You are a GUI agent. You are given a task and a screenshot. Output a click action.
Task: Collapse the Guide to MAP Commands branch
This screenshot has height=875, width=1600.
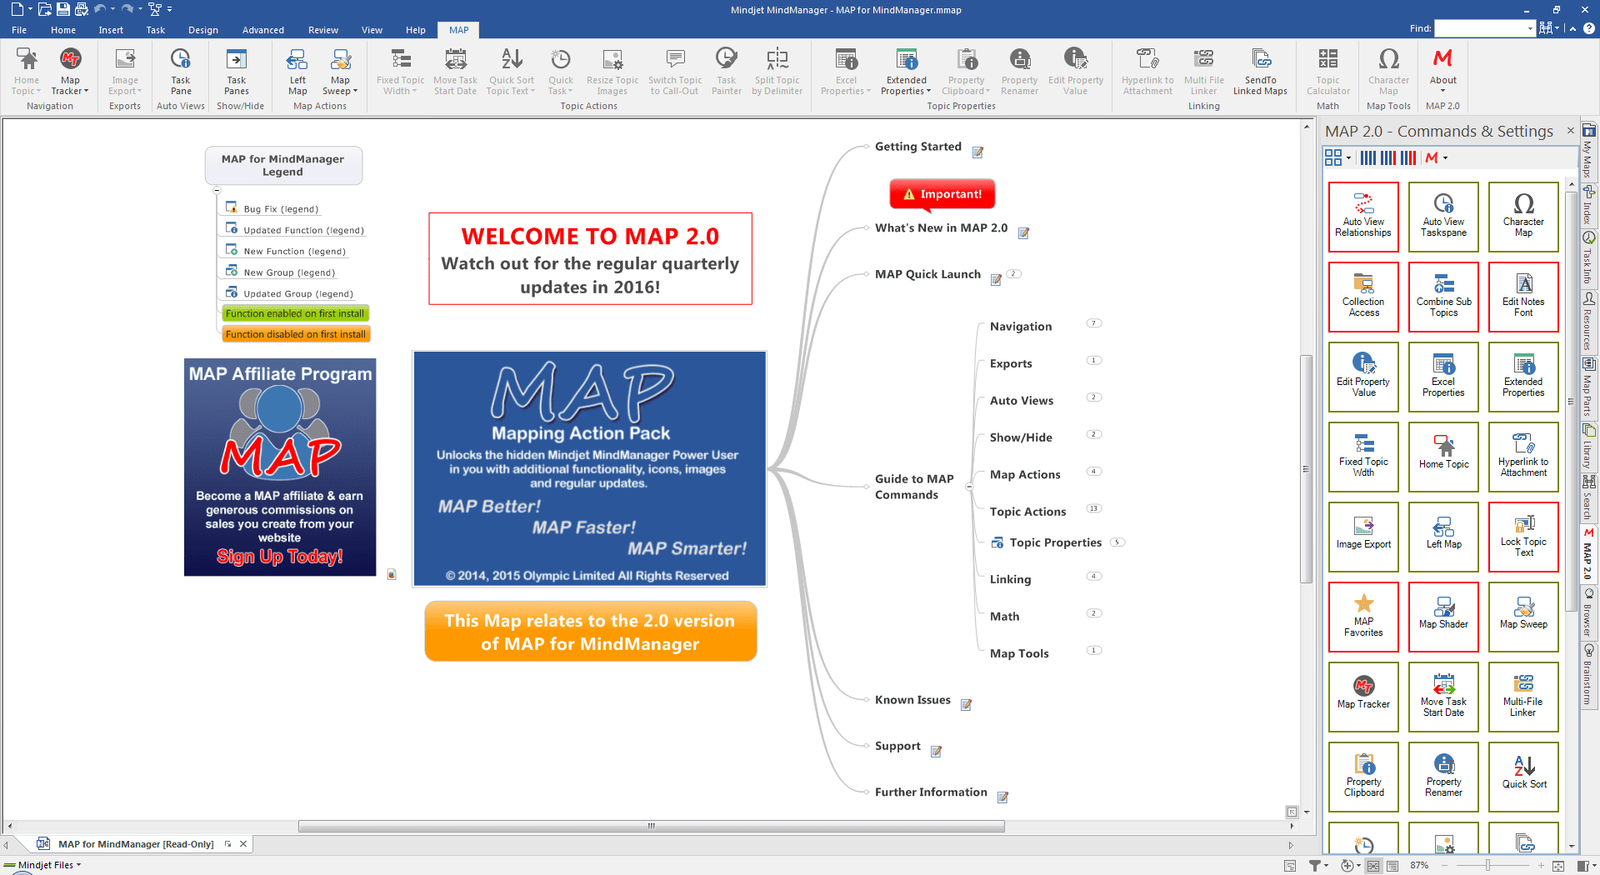[968, 487]
